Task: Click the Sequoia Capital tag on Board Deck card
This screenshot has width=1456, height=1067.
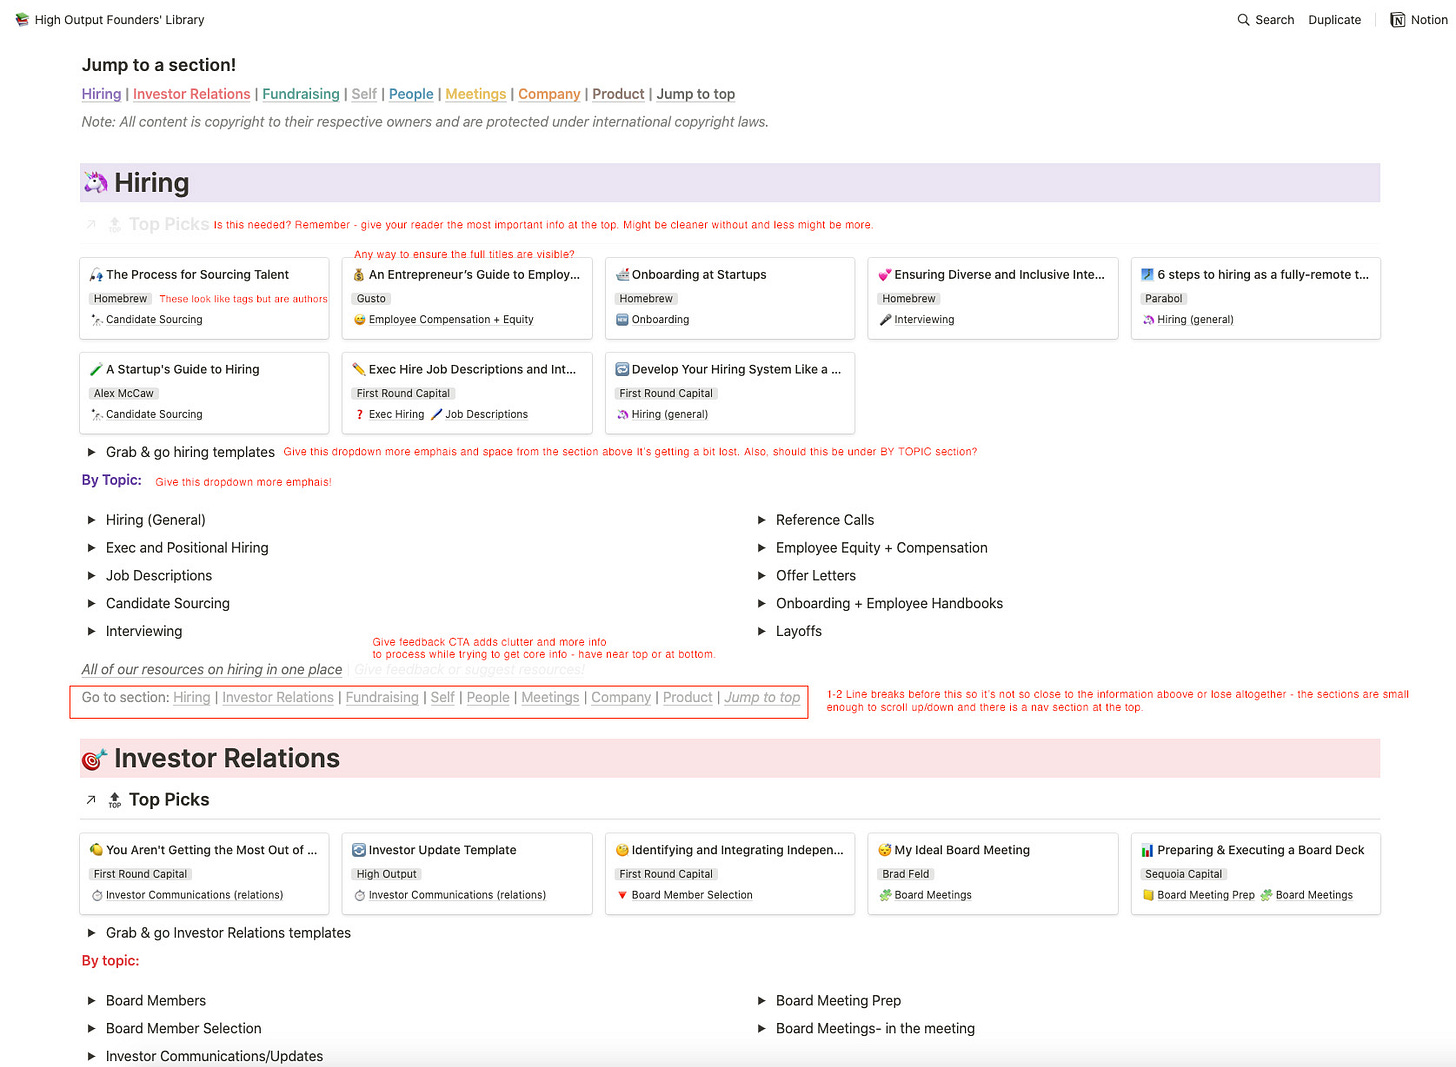Action: (1184, 874)
